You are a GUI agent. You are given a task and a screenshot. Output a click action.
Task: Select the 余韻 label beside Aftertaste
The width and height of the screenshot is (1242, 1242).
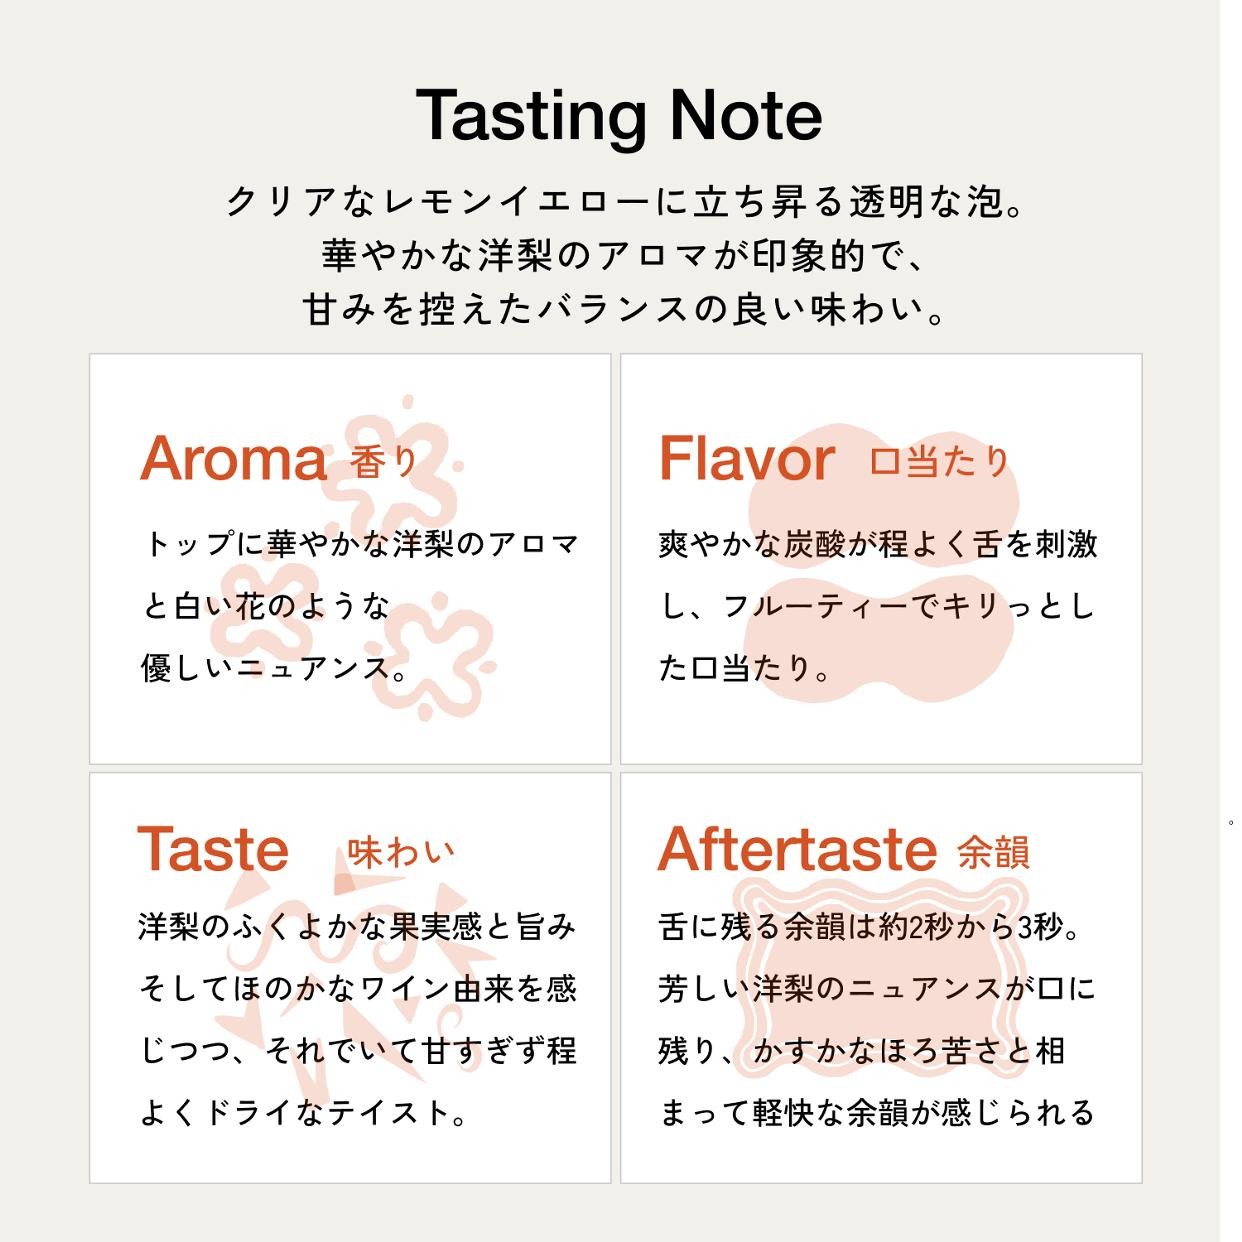tap(993, 852)
